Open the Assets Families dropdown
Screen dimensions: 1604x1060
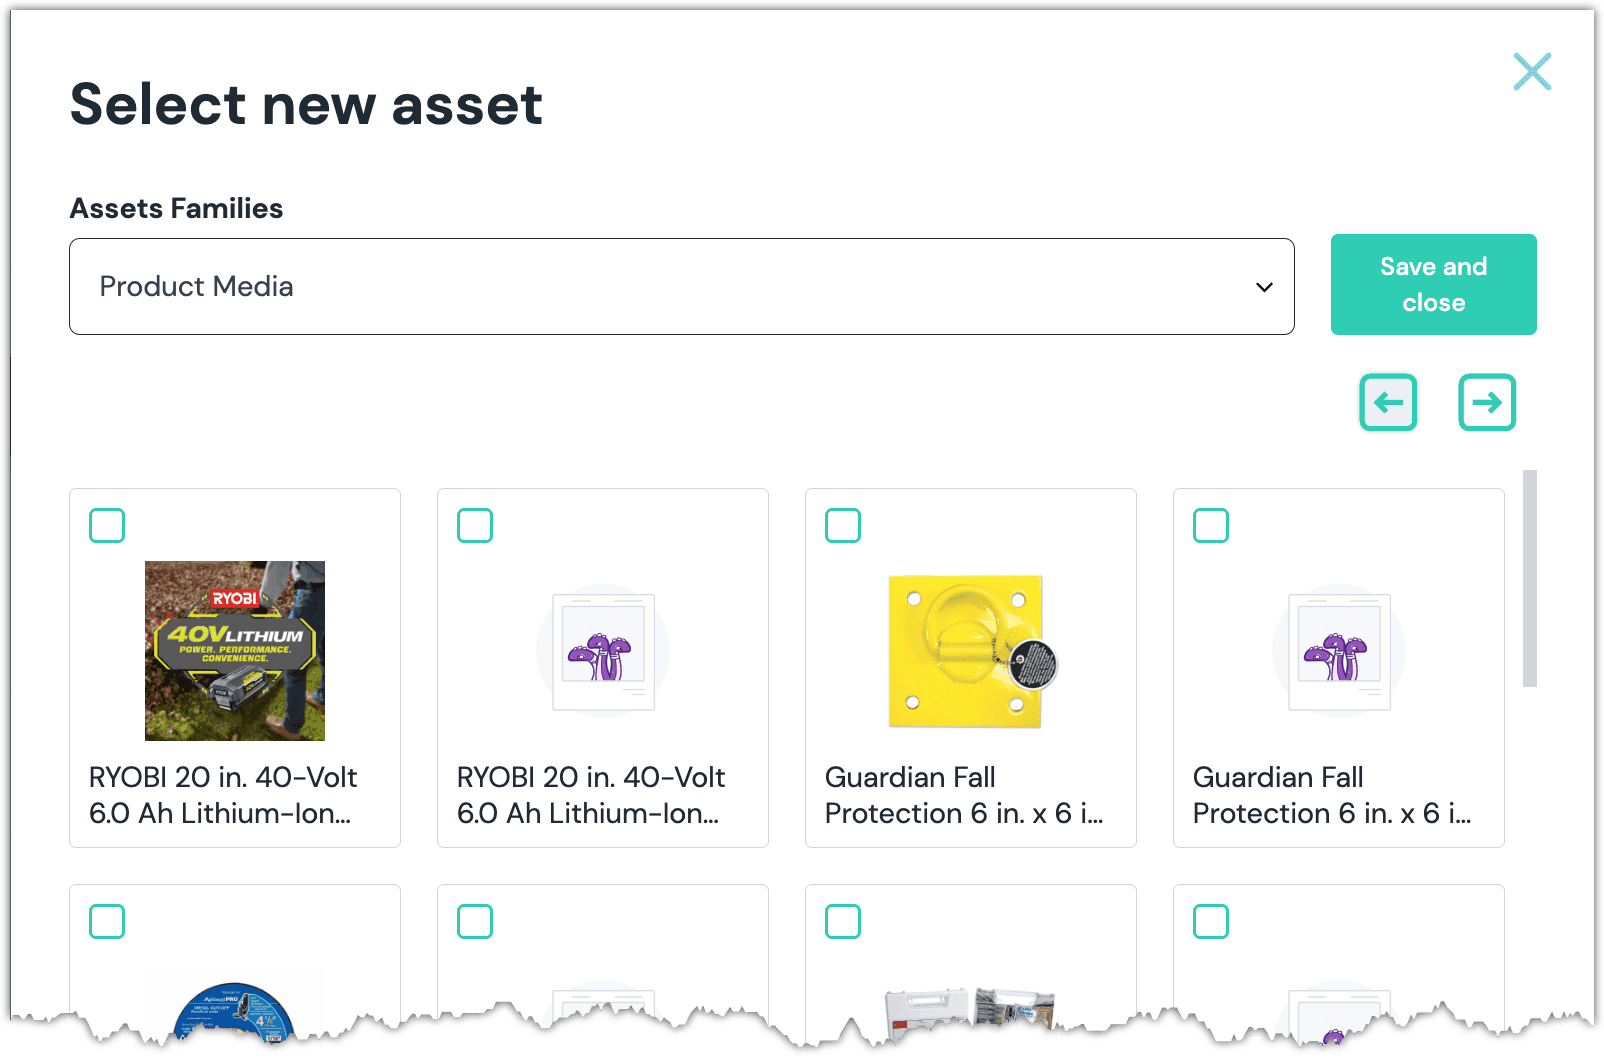(681, 287)
